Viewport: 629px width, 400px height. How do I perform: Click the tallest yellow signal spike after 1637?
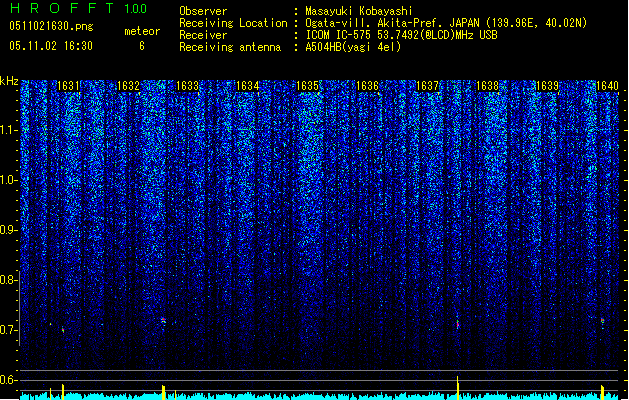coord(458,388)
